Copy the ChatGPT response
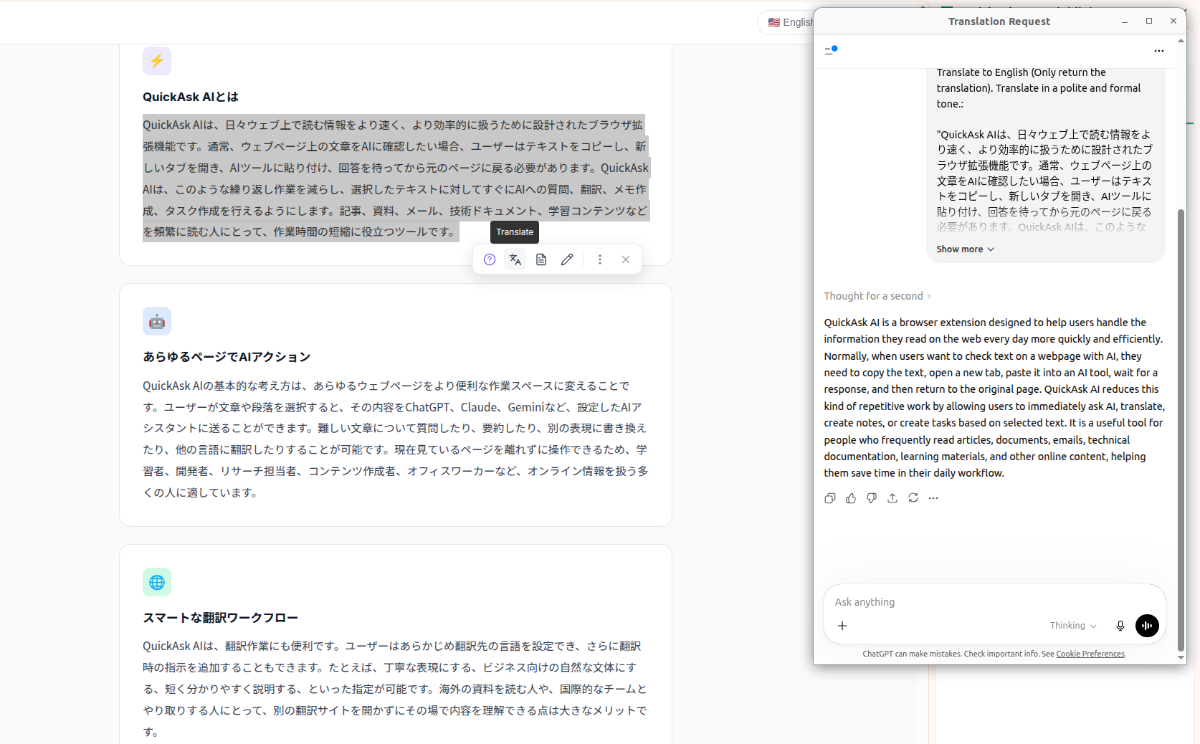The image size is (1200, 744). coord(830,498)
